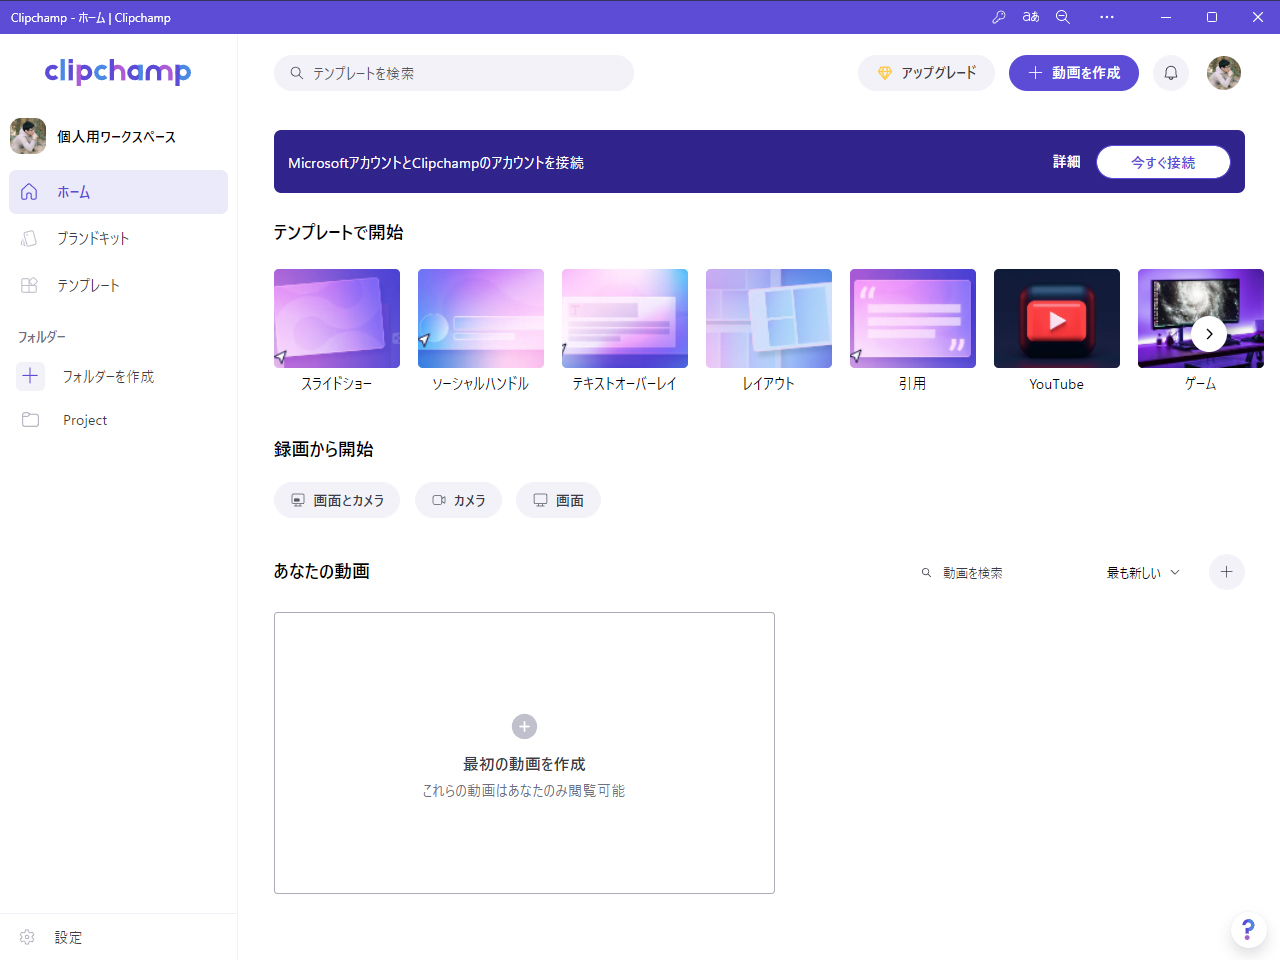Screen dimensions: 1280x960
Task: Reveal more templates with the next arrow
Action: point(1209,334)
